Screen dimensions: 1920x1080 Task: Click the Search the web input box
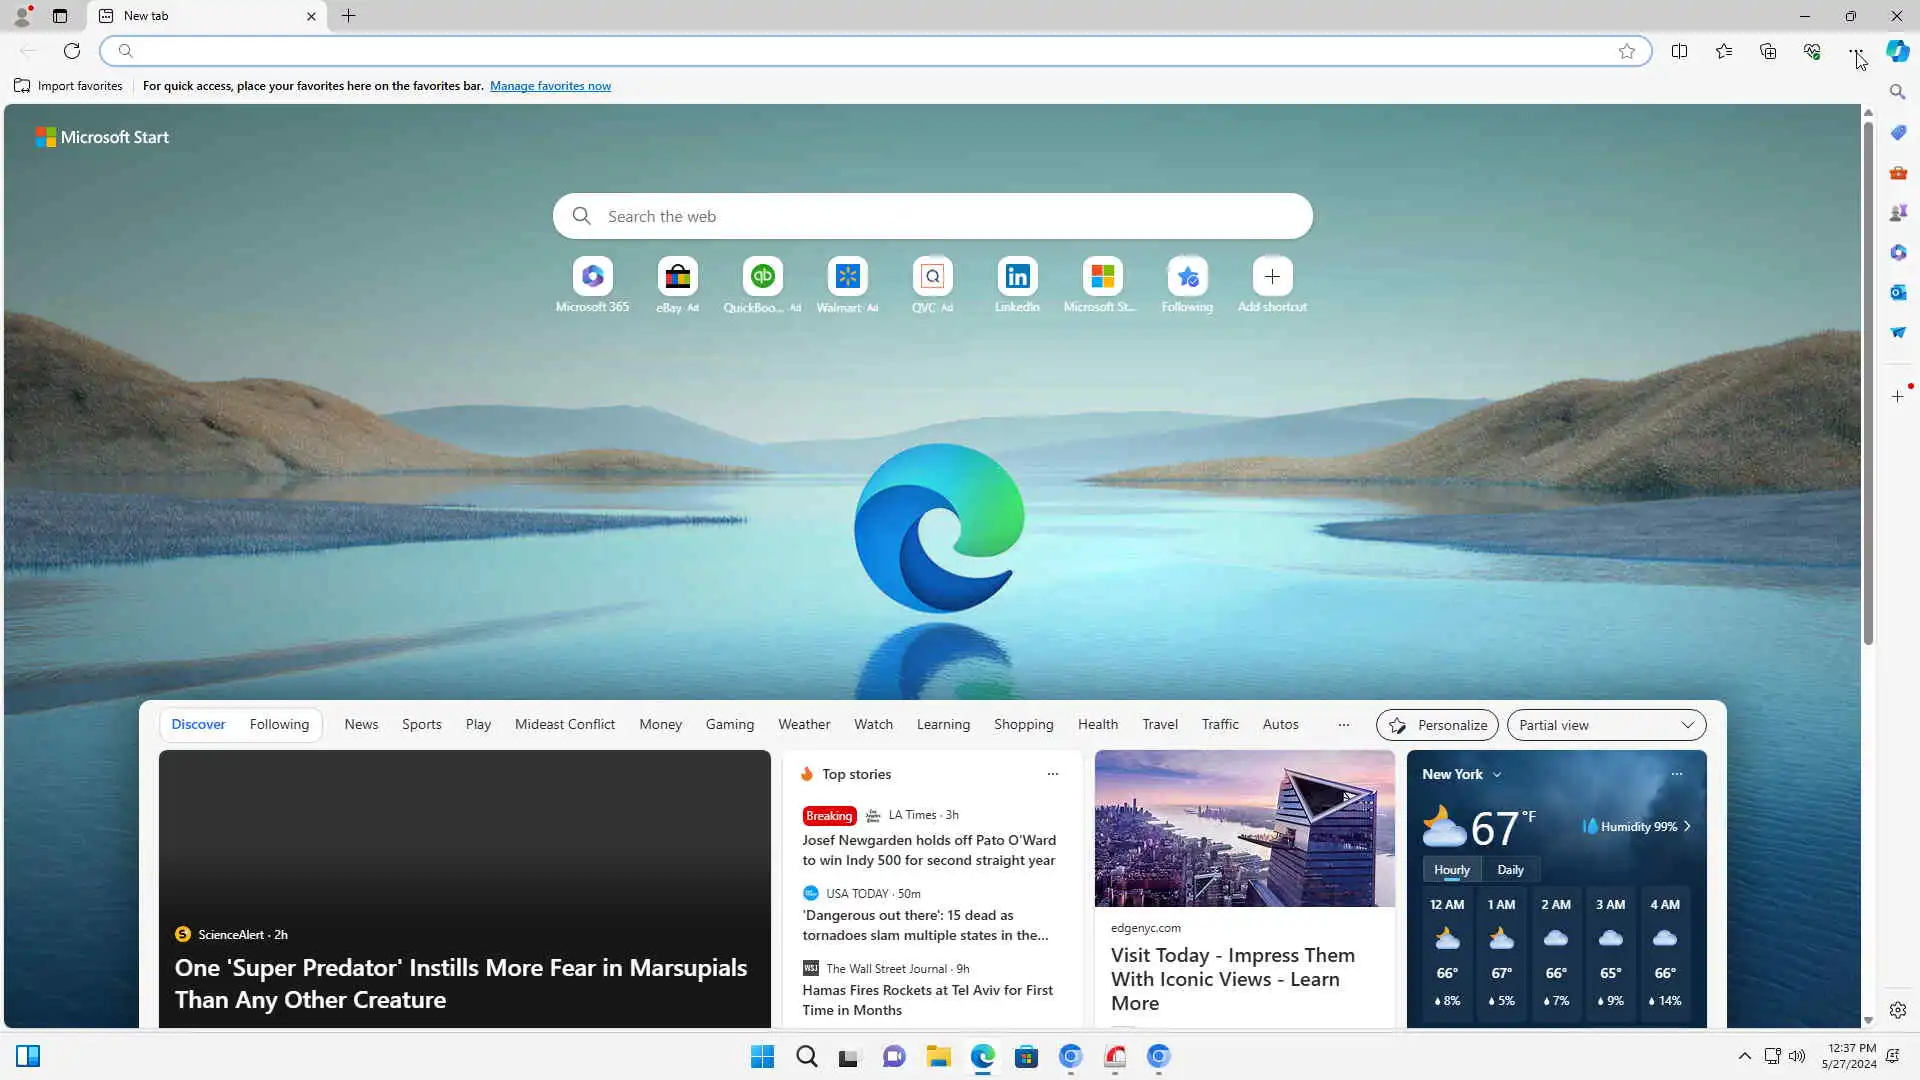click(x=932, y=216)
